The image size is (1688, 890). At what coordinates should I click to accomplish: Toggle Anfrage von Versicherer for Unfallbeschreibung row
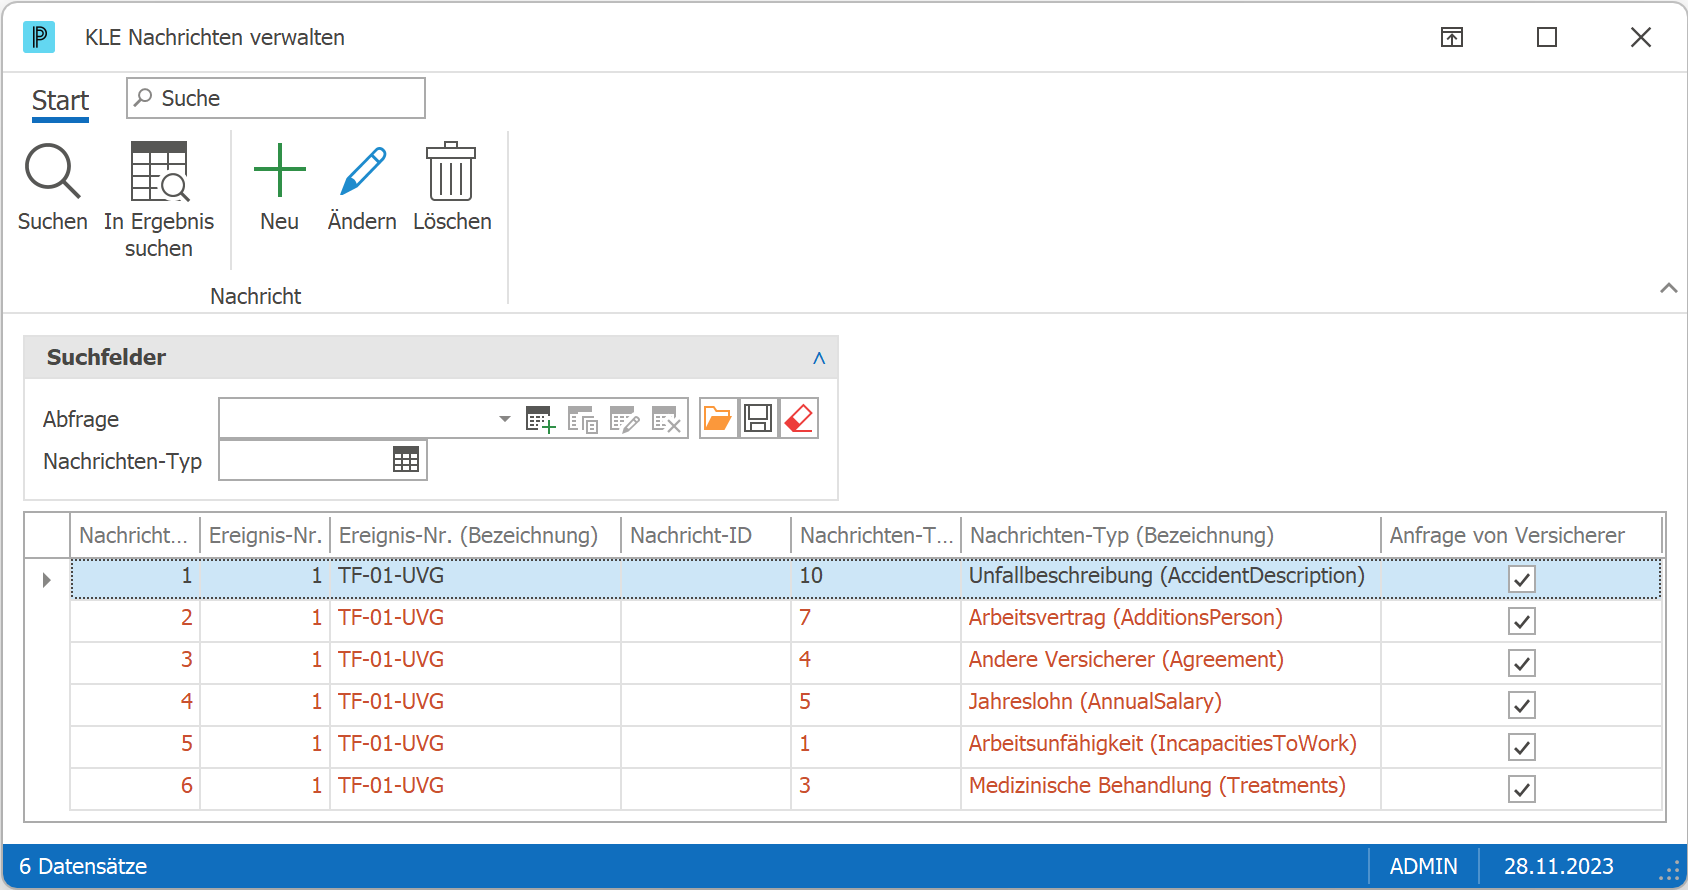pos(1522,579)
